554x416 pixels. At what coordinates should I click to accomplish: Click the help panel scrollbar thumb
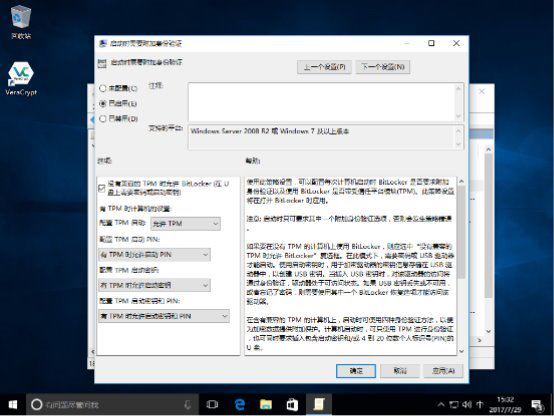[461, 233]
